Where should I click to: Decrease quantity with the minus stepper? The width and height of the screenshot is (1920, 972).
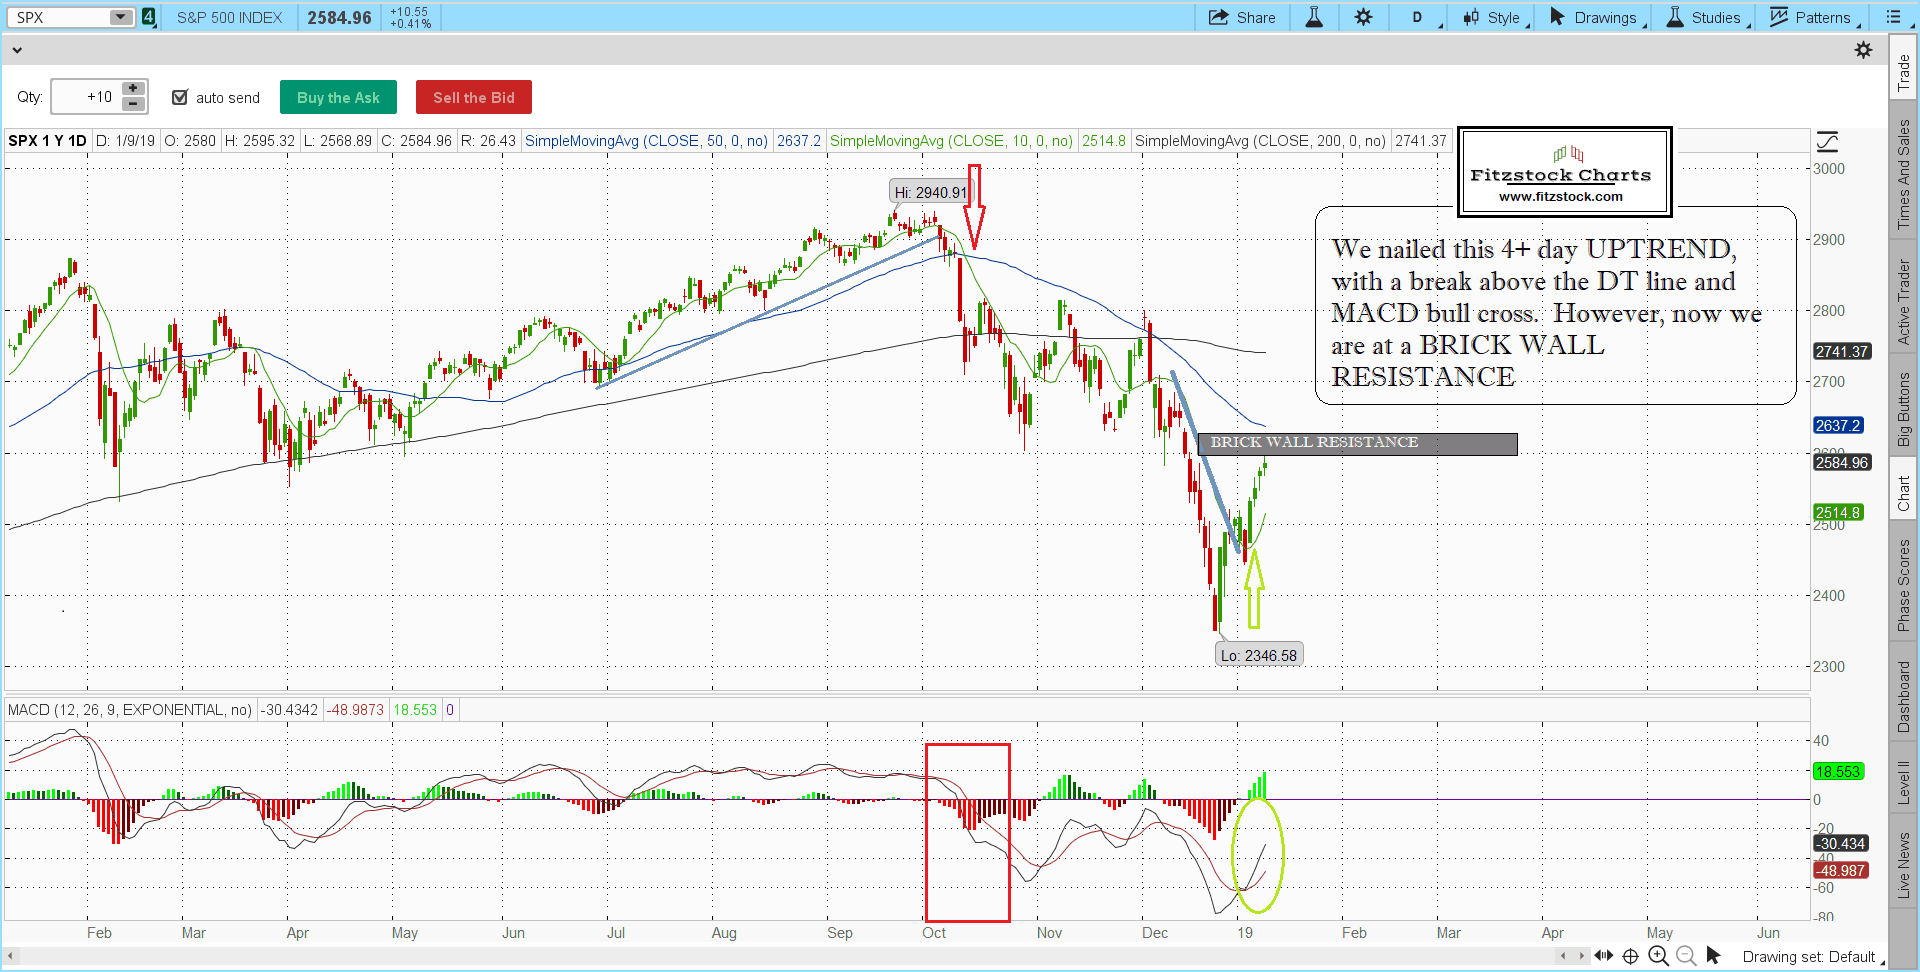tap(133, 104)
